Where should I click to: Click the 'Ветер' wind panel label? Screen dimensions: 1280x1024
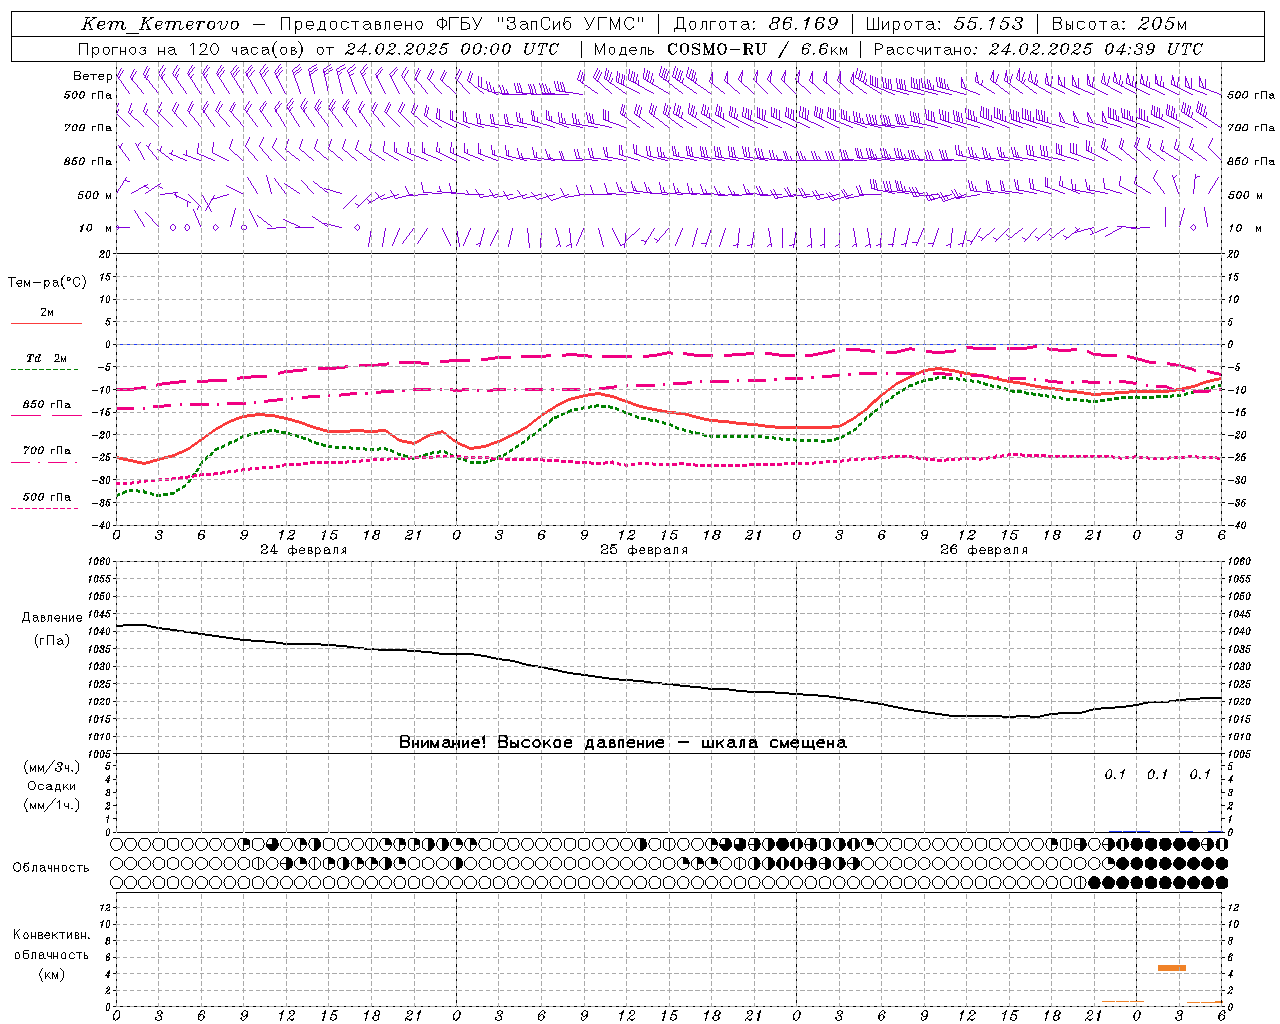(x=93, y=76)
